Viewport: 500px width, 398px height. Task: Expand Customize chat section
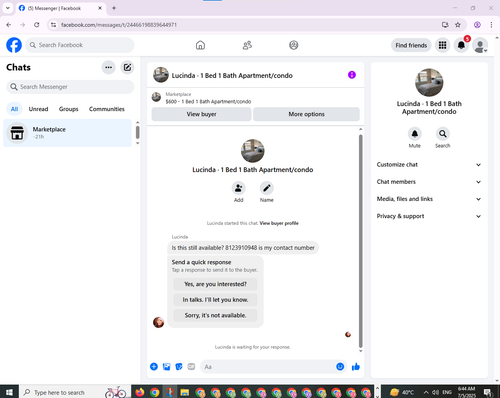[x=429, y=165]
